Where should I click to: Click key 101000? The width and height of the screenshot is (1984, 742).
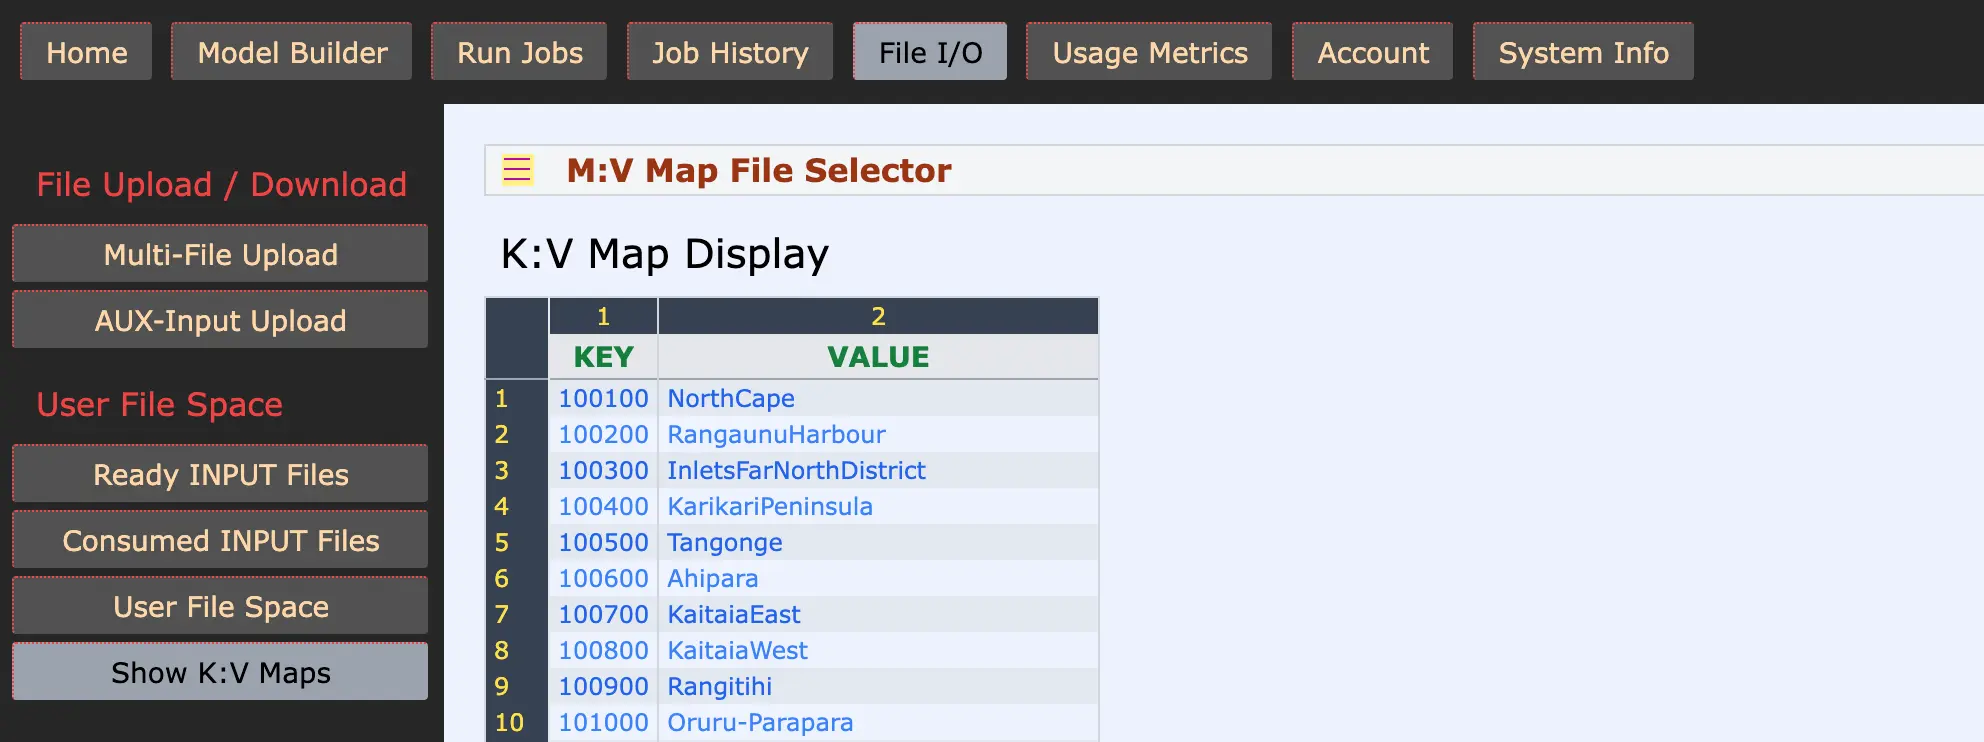pyautogui.click(x=603, y=722)
